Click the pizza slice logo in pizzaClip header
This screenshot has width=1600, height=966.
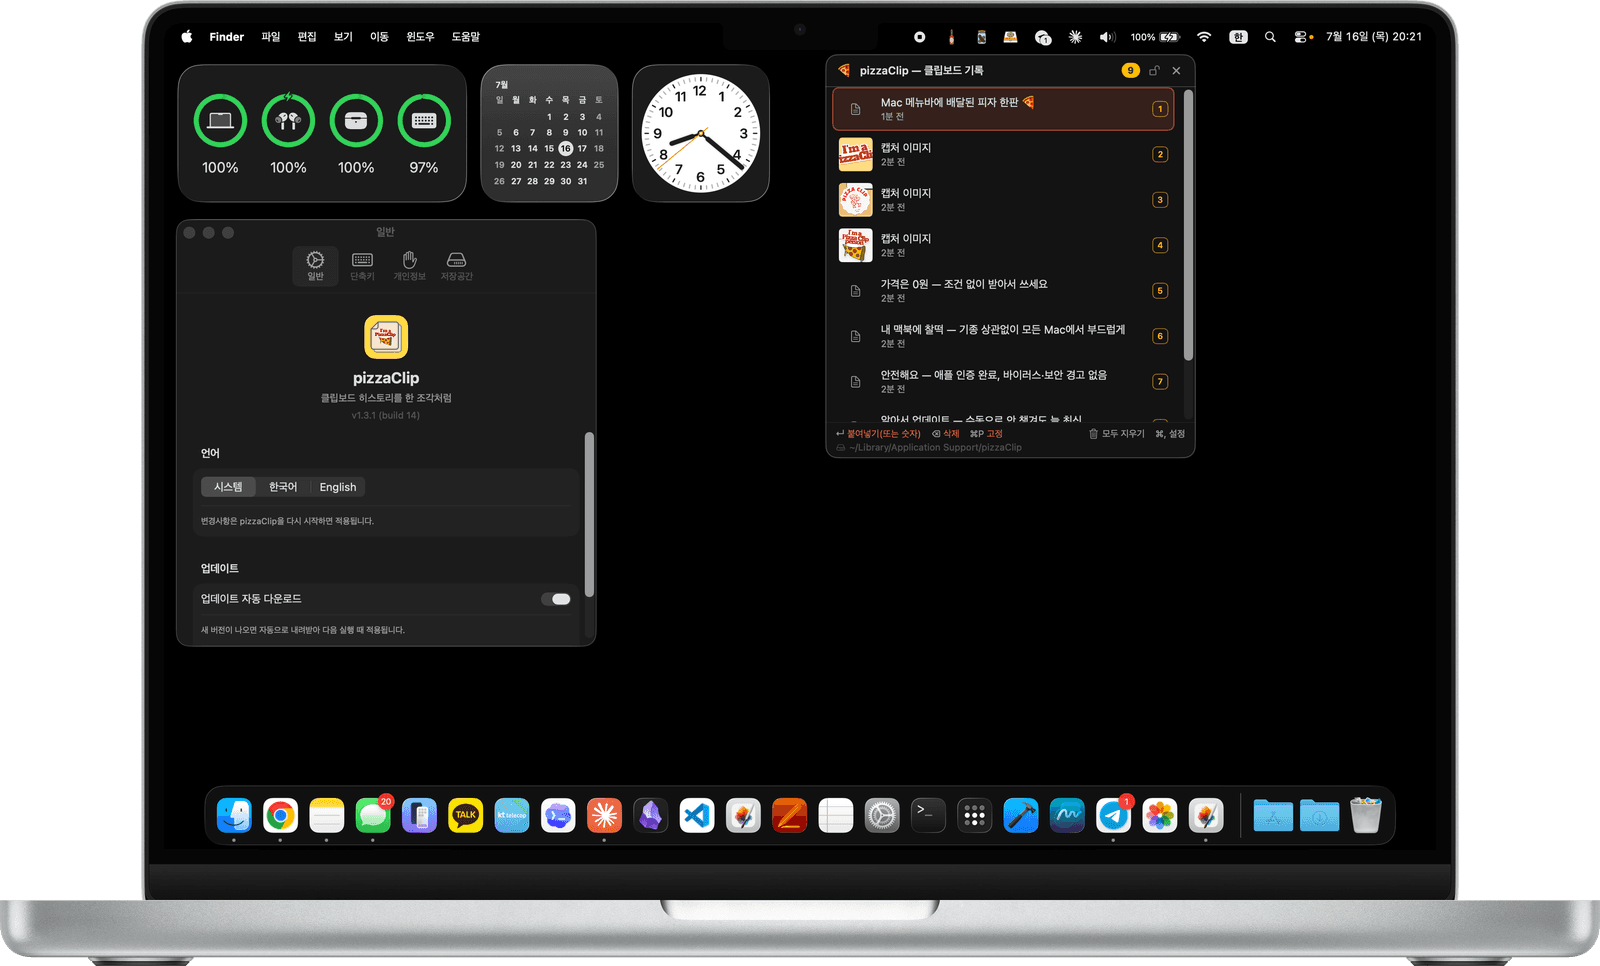(844, 70)
